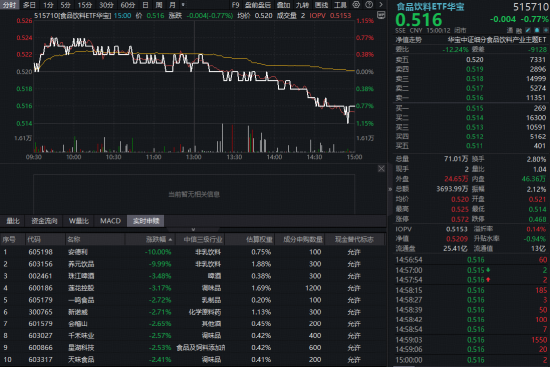Click the 14:59:03 trade tick row
This screenshot has width=550, height=367.
coord(471,340)
